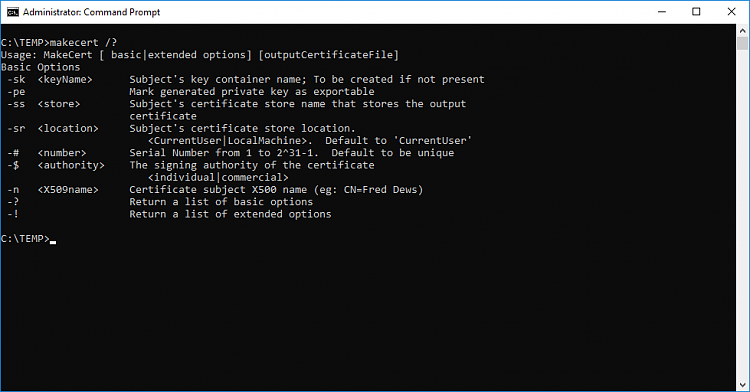Minimize the Command Prompt window
Screen dimensions: 750x392
tap(662, 12)
